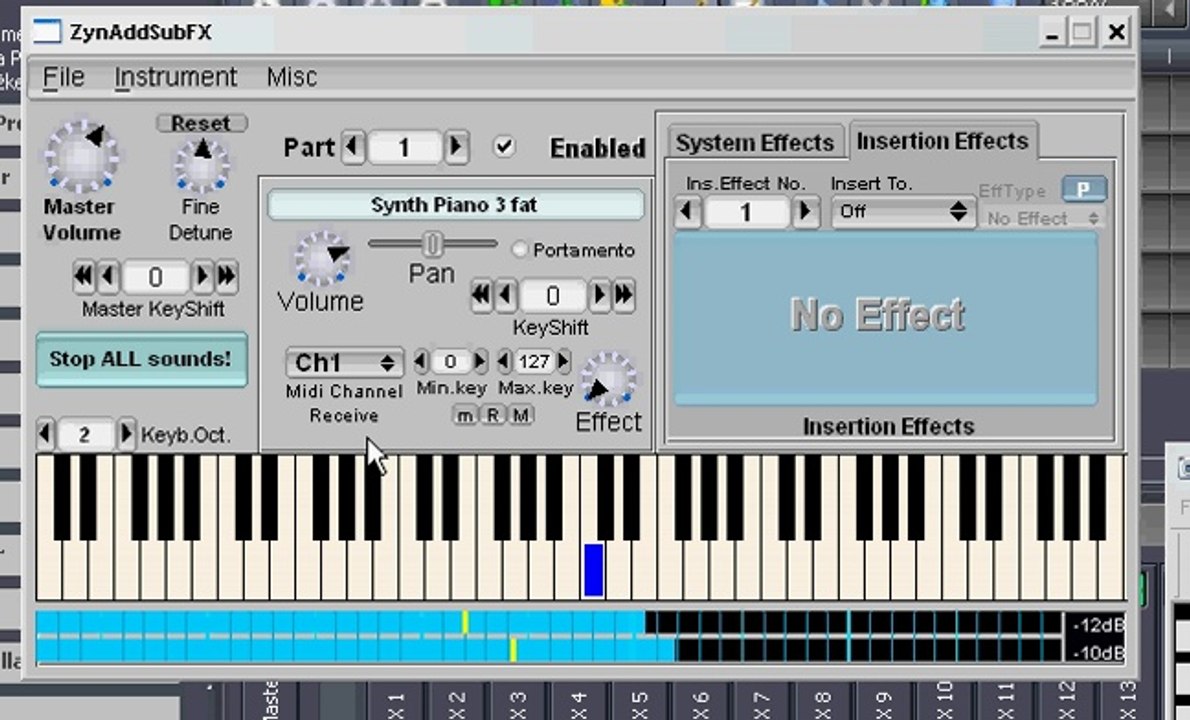The image size is (1190, 720).
Task: Switch to System Effects tab
Action: click(755, 143)
